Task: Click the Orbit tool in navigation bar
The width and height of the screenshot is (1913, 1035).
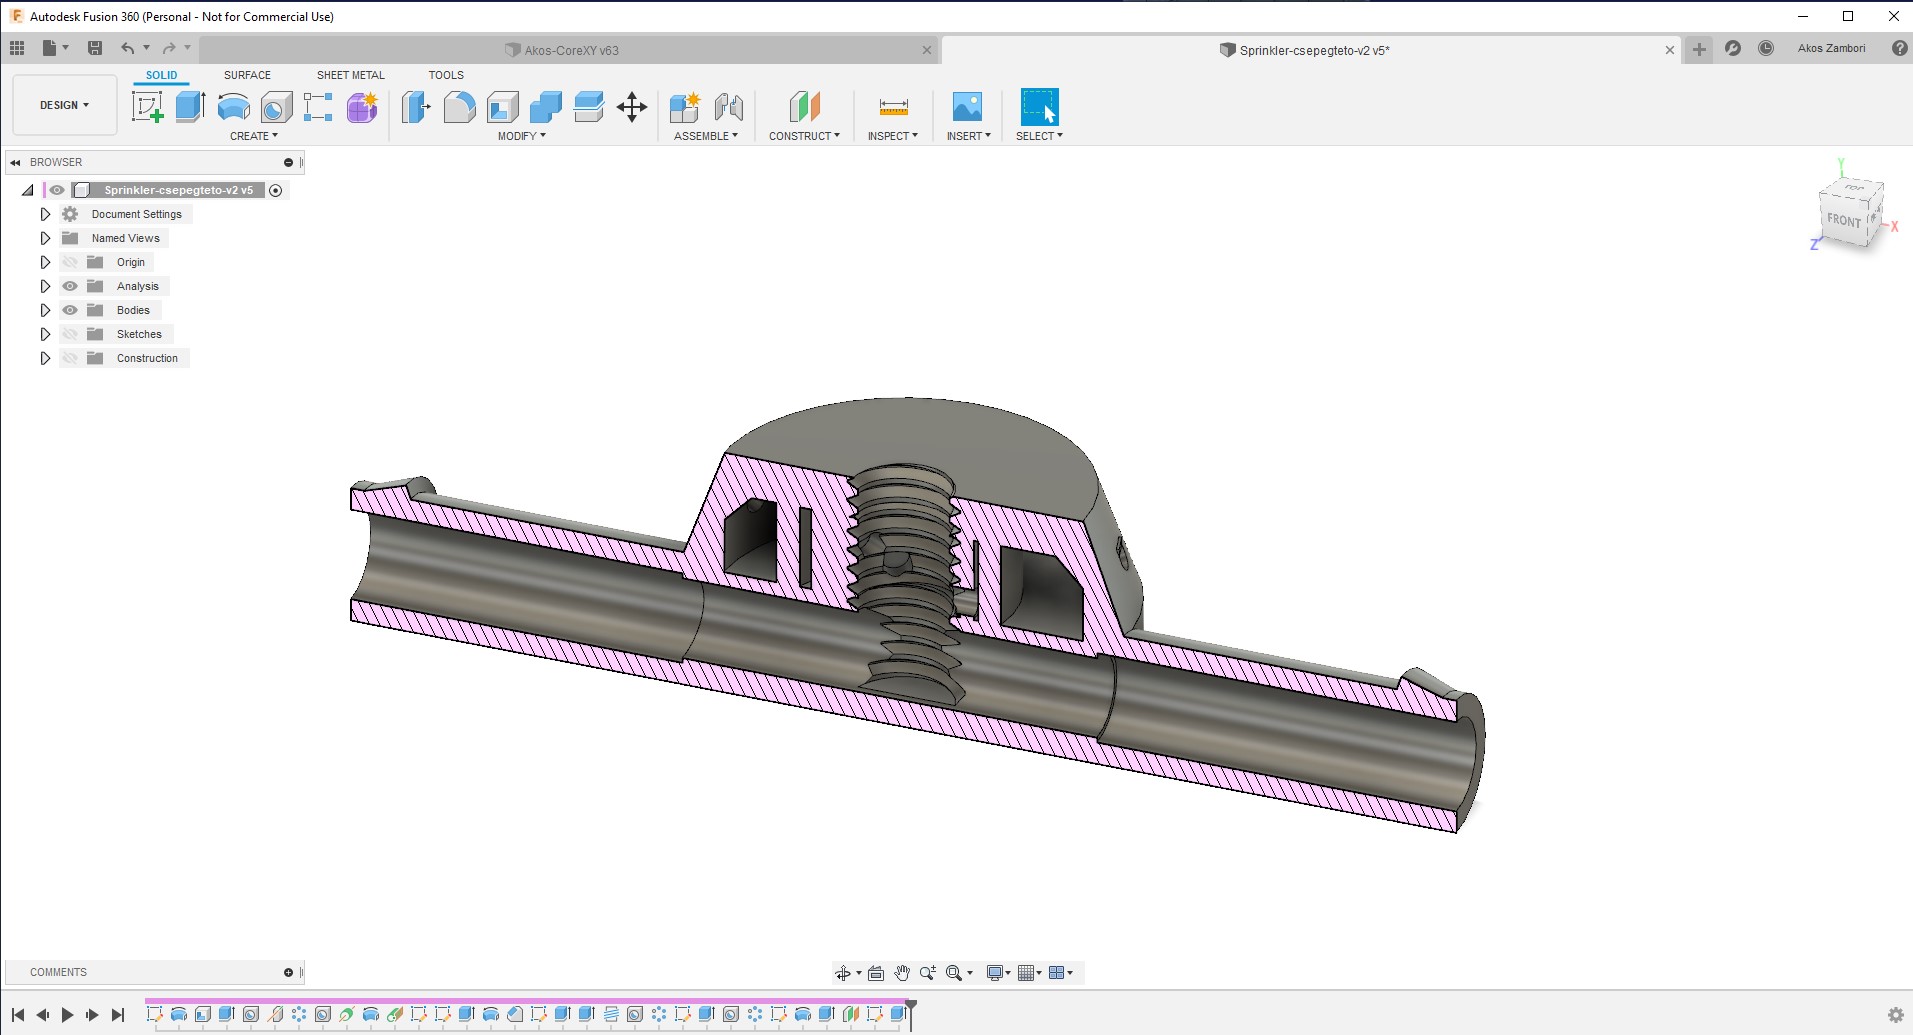Action: (x=843, y=973)
